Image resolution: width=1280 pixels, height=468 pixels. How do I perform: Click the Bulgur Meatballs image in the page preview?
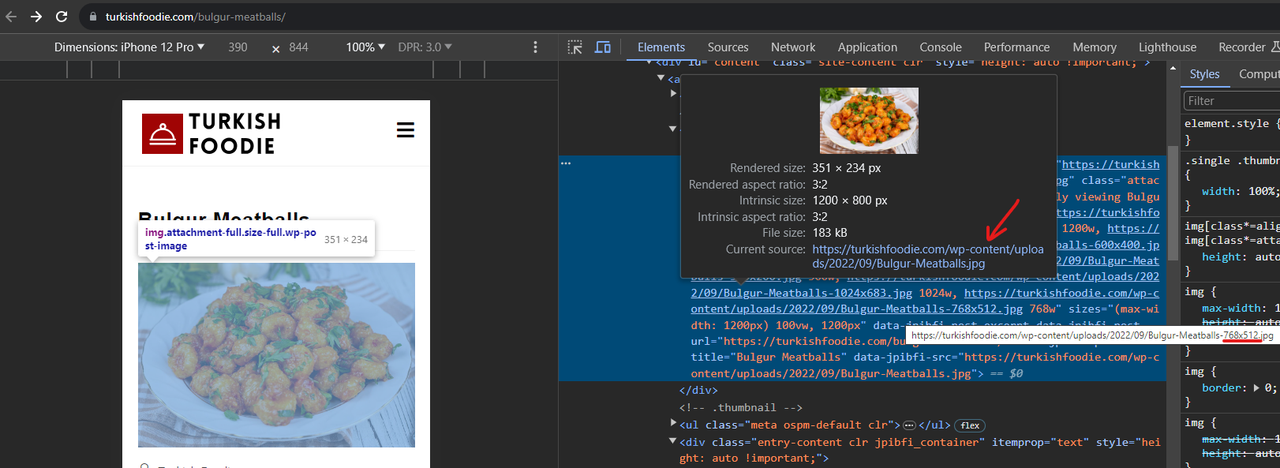(276, 355)
